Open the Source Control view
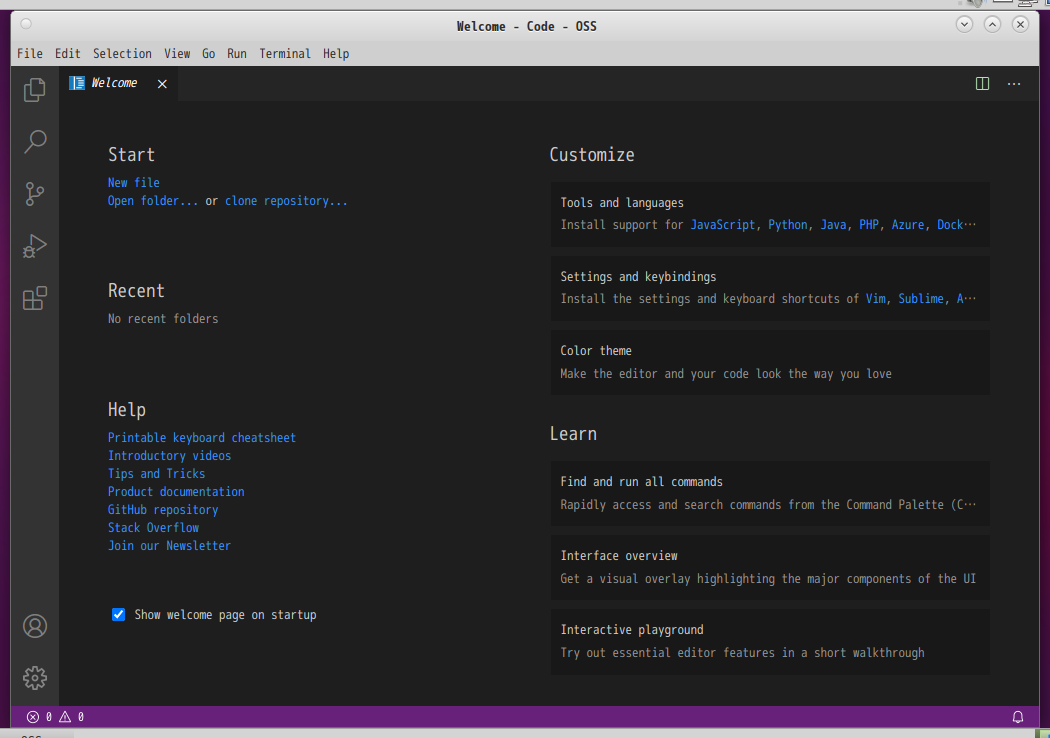Image resolution: width=1050 pixels, height=738 pixels. coord(35,194)
